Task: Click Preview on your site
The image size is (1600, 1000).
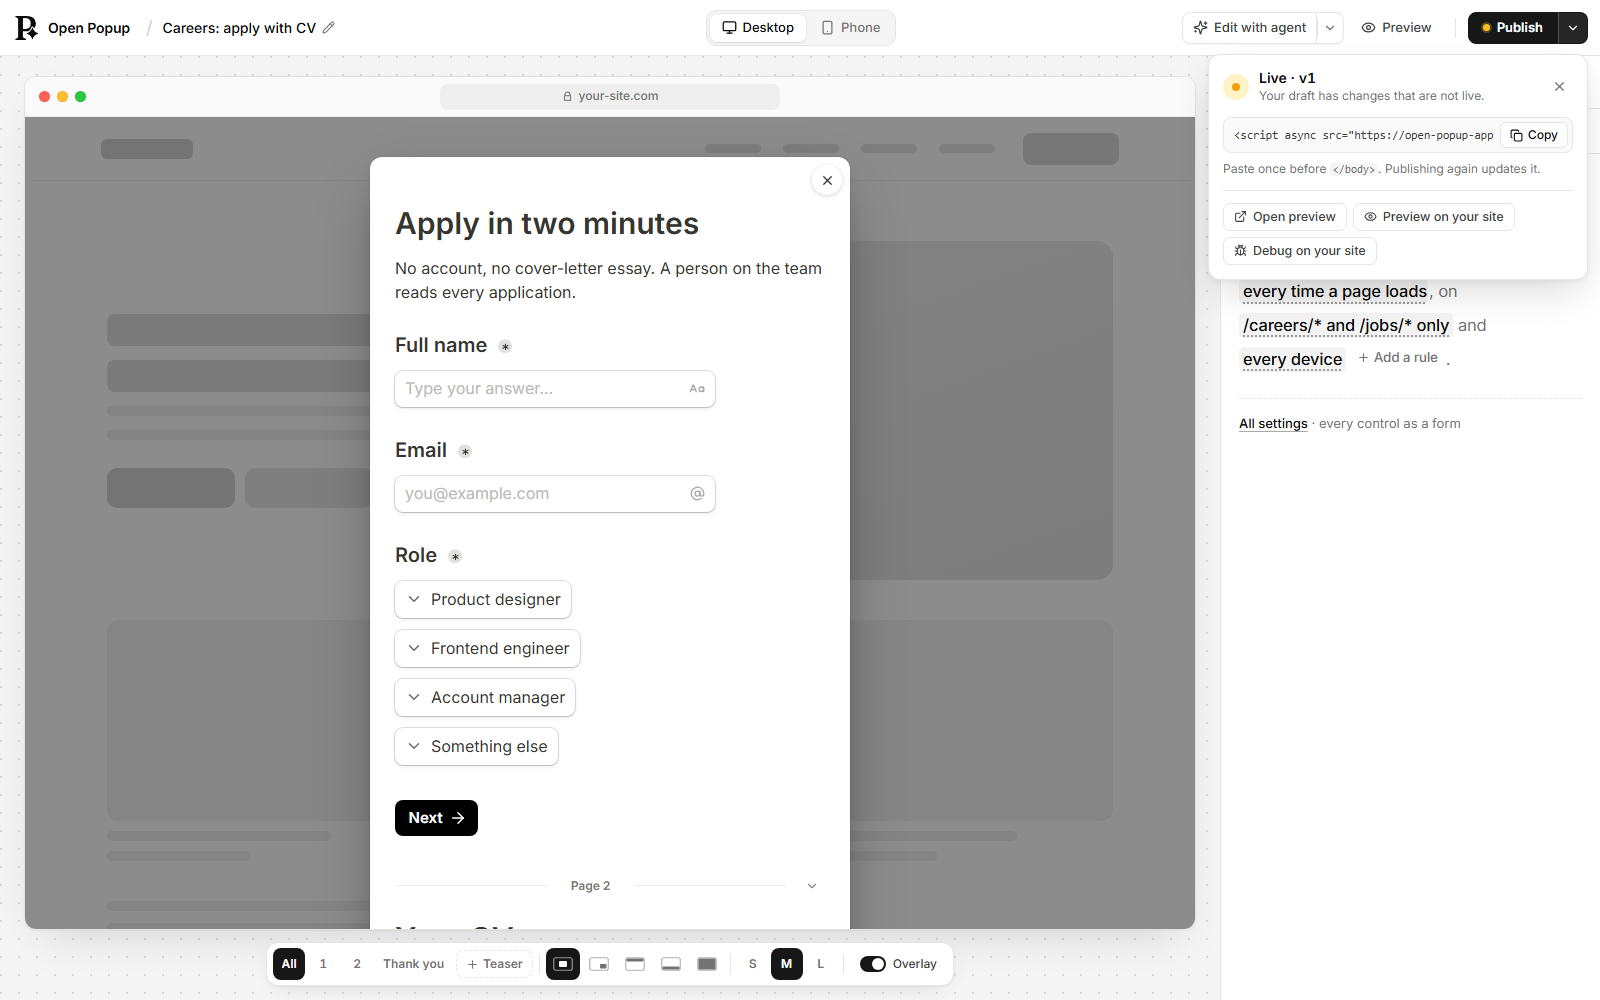Action: (x=1434, y=217)
